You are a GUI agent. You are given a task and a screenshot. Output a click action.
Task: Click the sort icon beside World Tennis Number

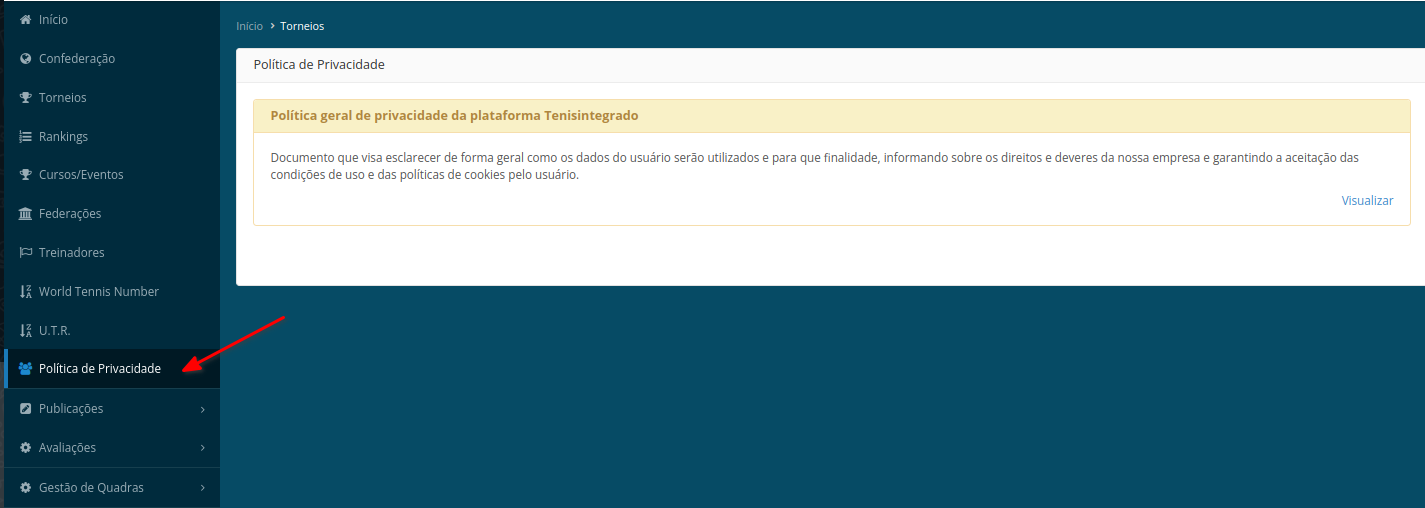(26, 292)
